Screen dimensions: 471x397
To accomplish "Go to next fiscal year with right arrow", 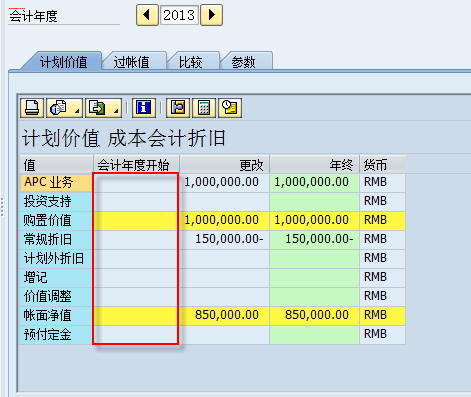I will pyautogui.click(x=211, y=15).
